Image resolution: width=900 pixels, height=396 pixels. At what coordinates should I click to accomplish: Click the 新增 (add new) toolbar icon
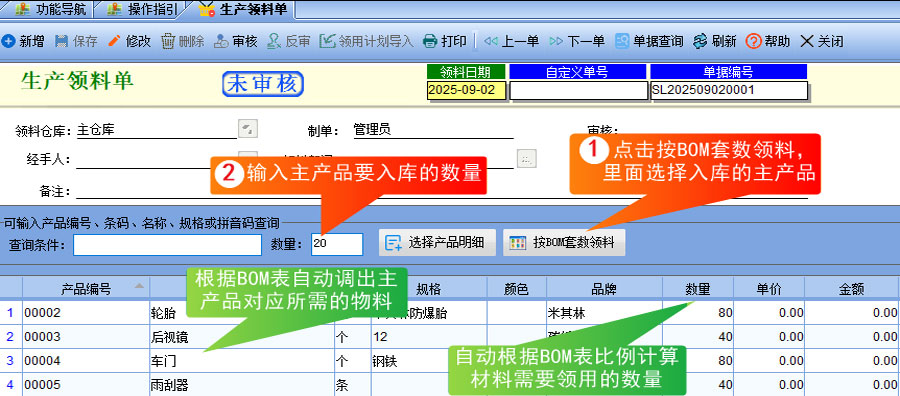(9, 41)
